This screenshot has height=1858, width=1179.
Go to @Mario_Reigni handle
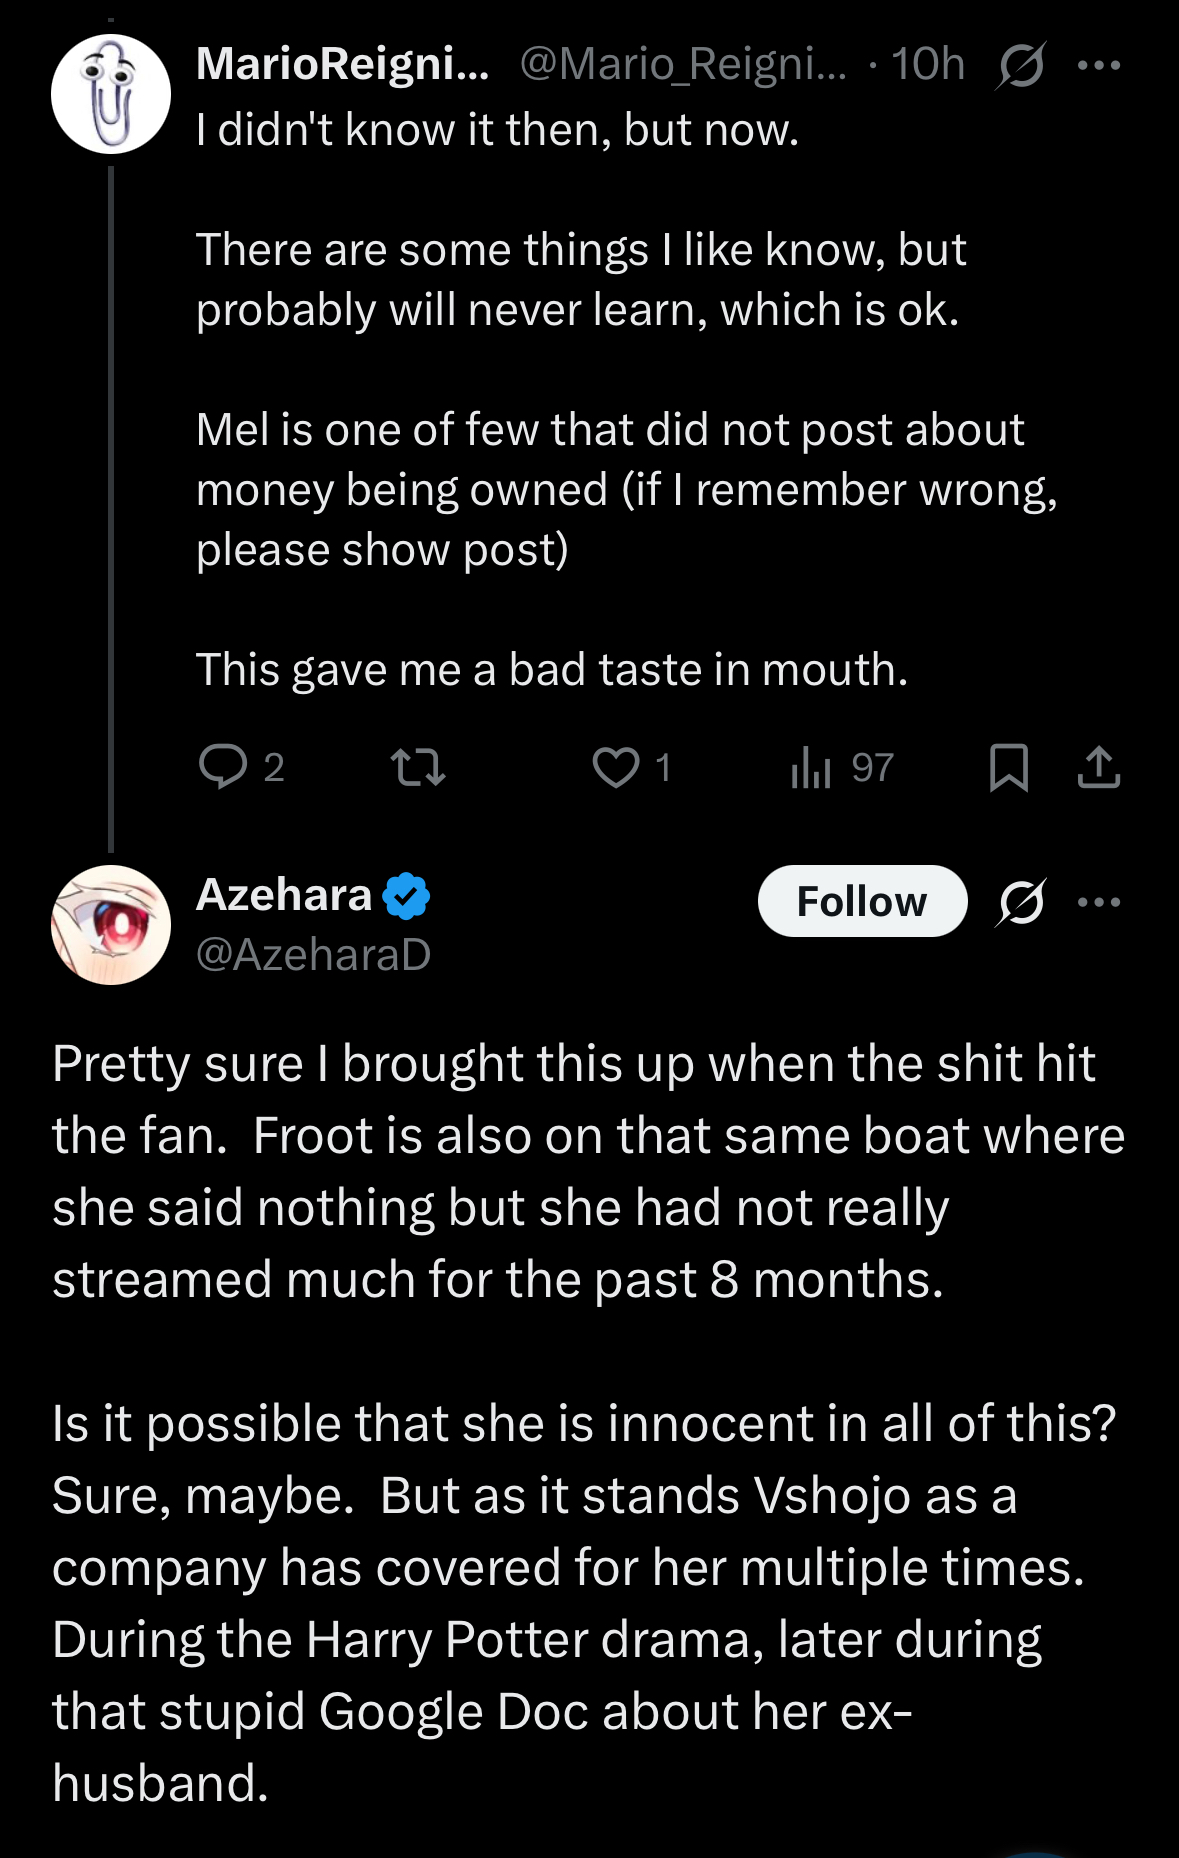pyautogui.click(x=682, y=64)
